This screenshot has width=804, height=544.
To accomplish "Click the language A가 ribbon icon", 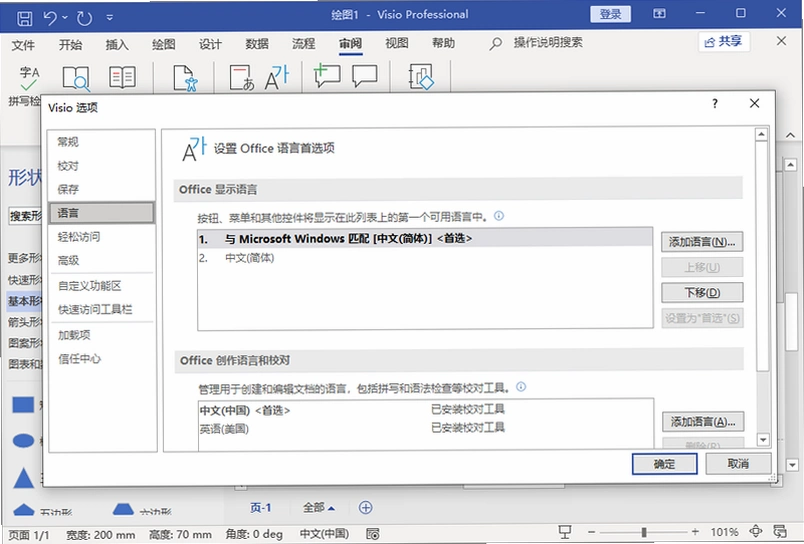I will coord(277,77).
